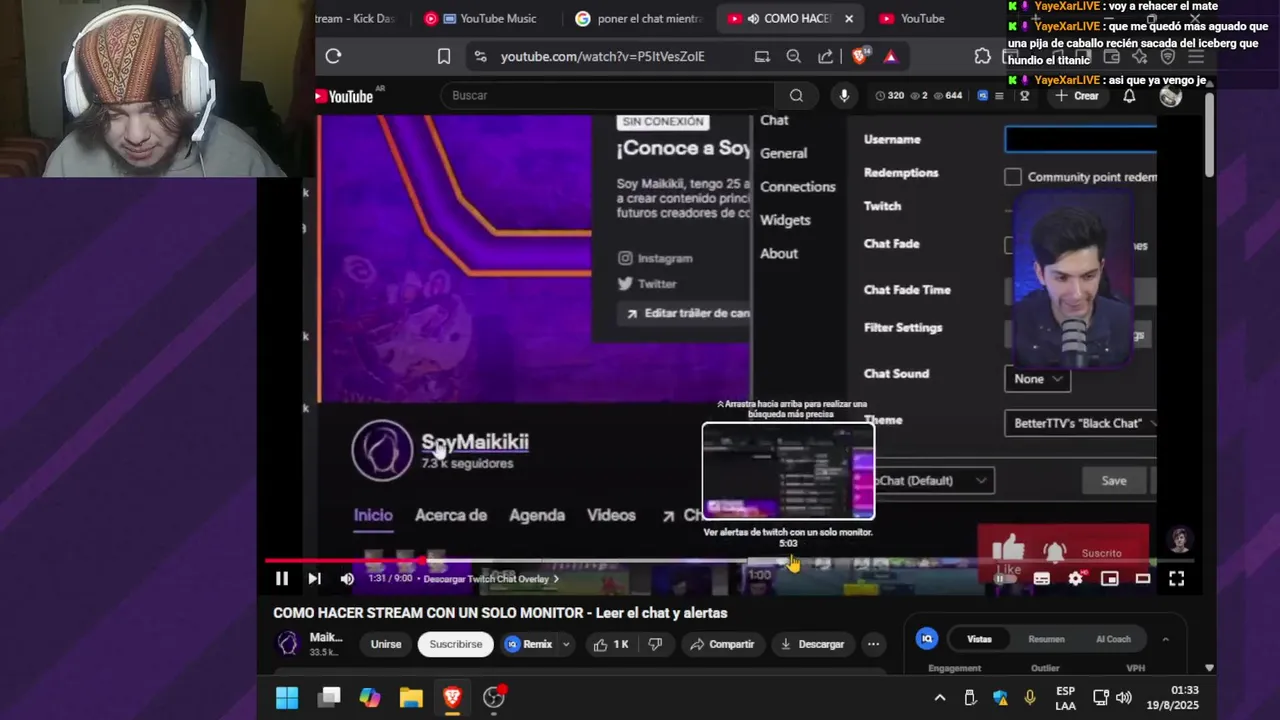Enable theater mode view
1280x720 pixels.
1143,578
